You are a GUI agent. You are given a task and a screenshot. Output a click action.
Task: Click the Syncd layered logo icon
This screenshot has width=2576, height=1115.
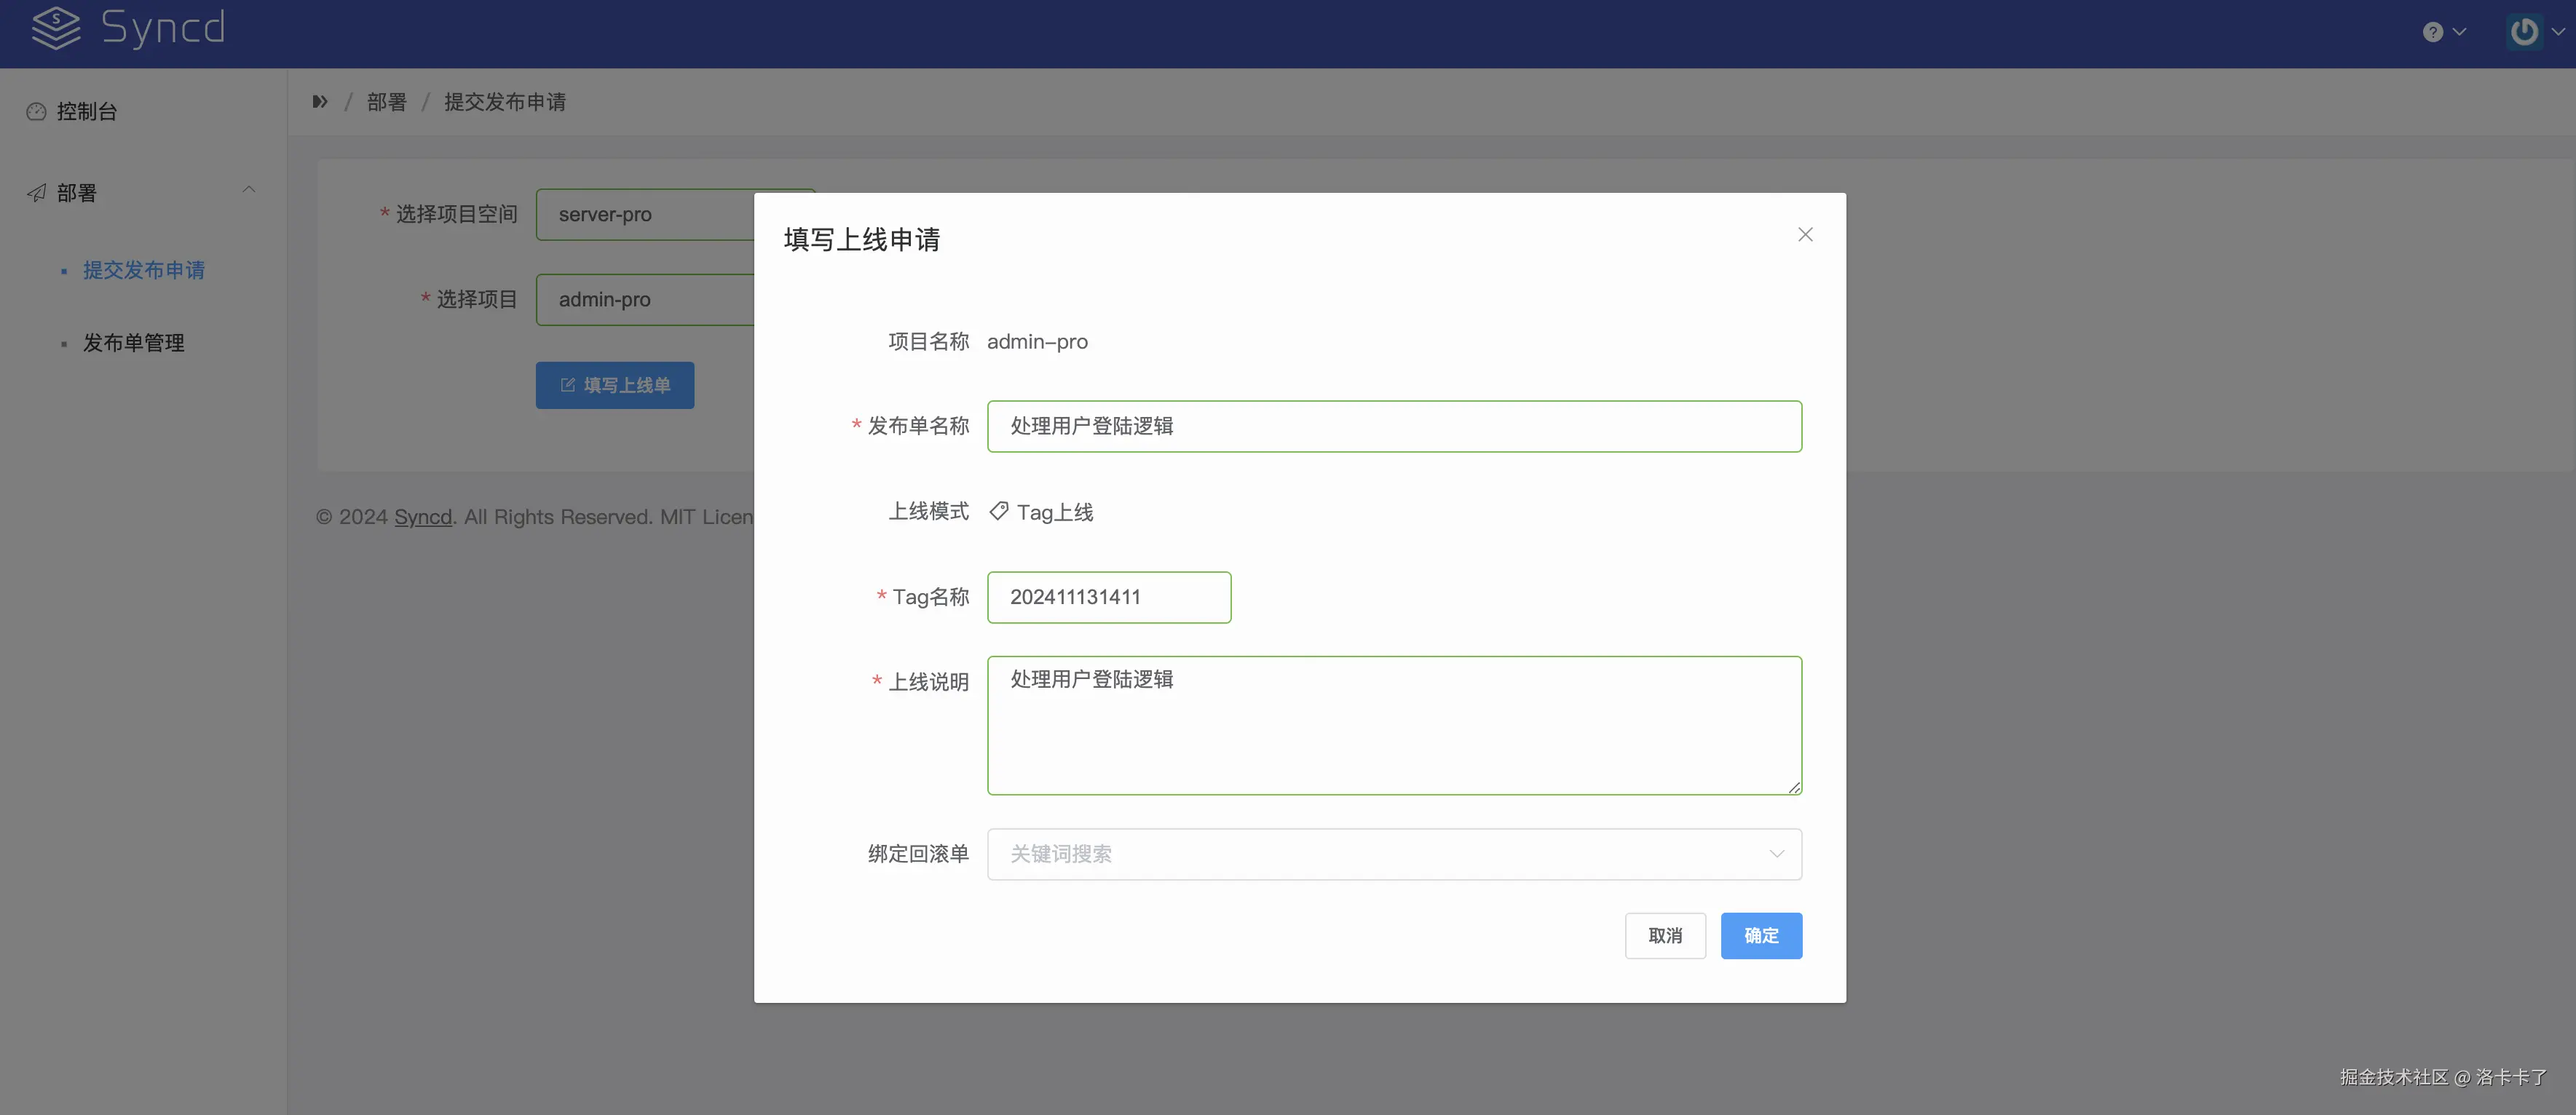(55, 28)
